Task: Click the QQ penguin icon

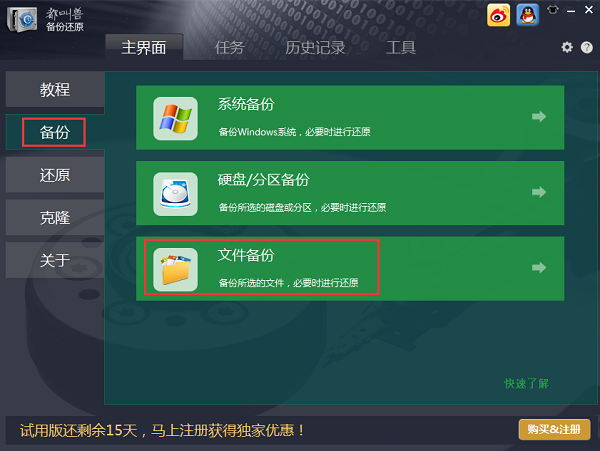Action: (x=528, y=15)
